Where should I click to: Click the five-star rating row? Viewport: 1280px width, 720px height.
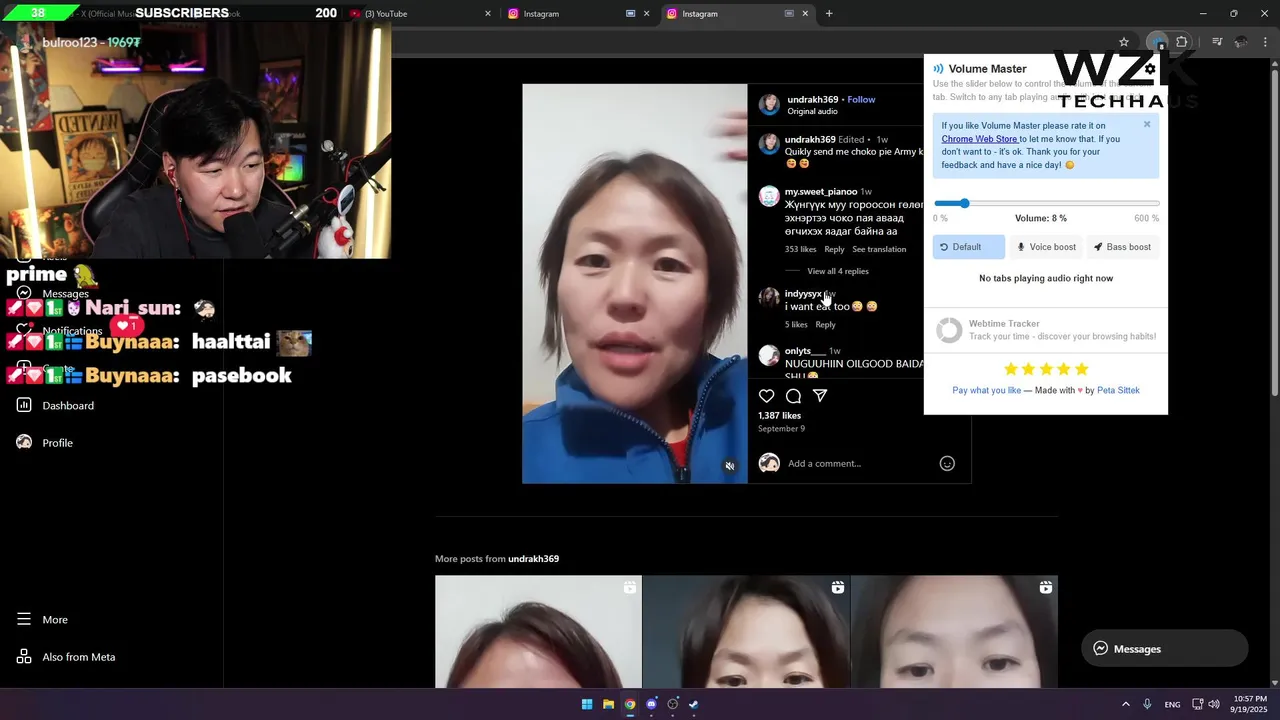(1046, 369)
